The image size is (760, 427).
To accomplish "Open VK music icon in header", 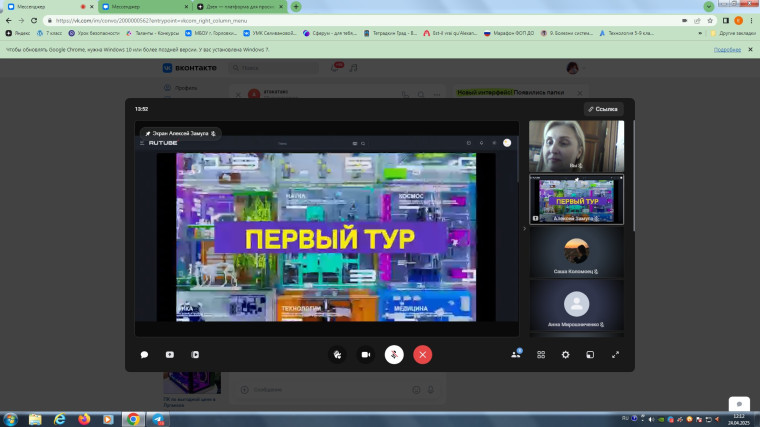I will pyautogui.click(x=354, y=68).
